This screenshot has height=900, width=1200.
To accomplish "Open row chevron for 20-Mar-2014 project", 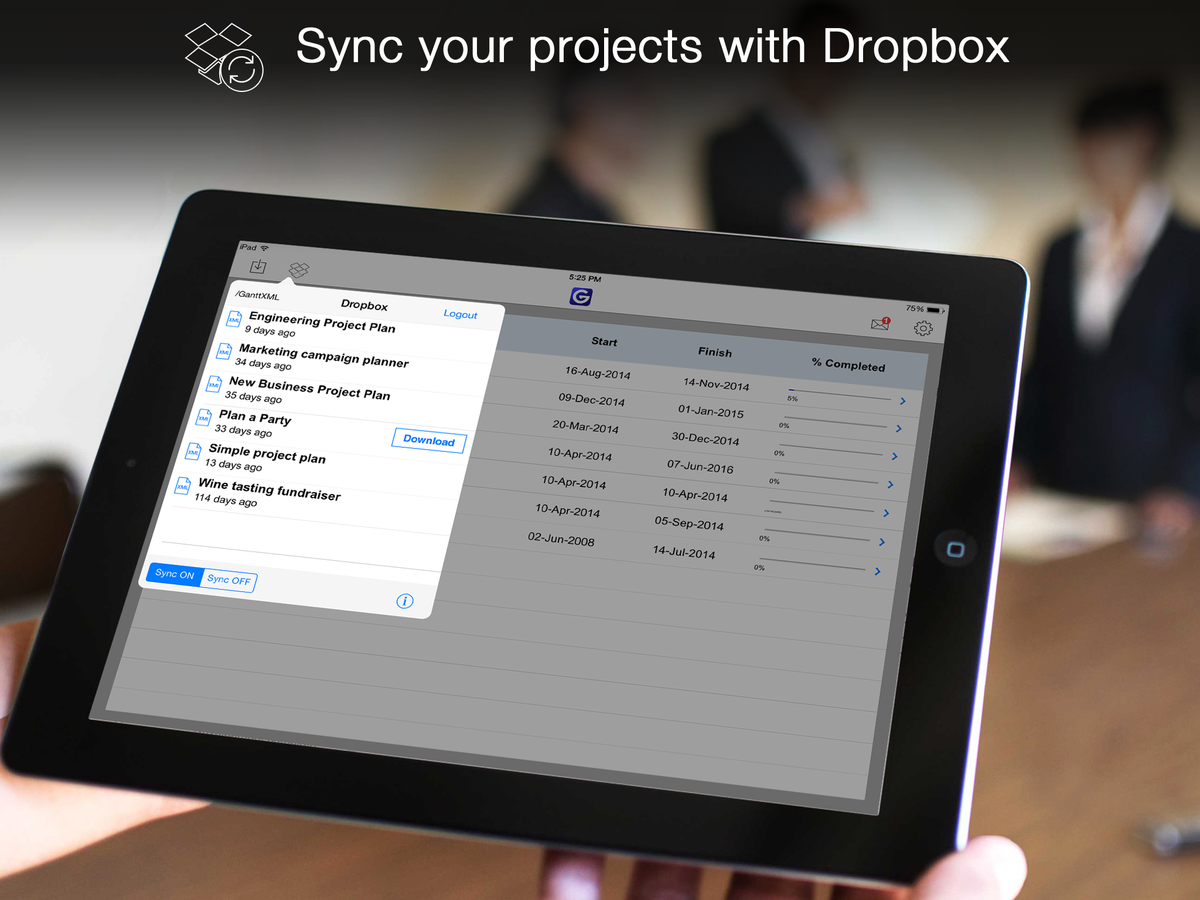I will click(894, 457).
